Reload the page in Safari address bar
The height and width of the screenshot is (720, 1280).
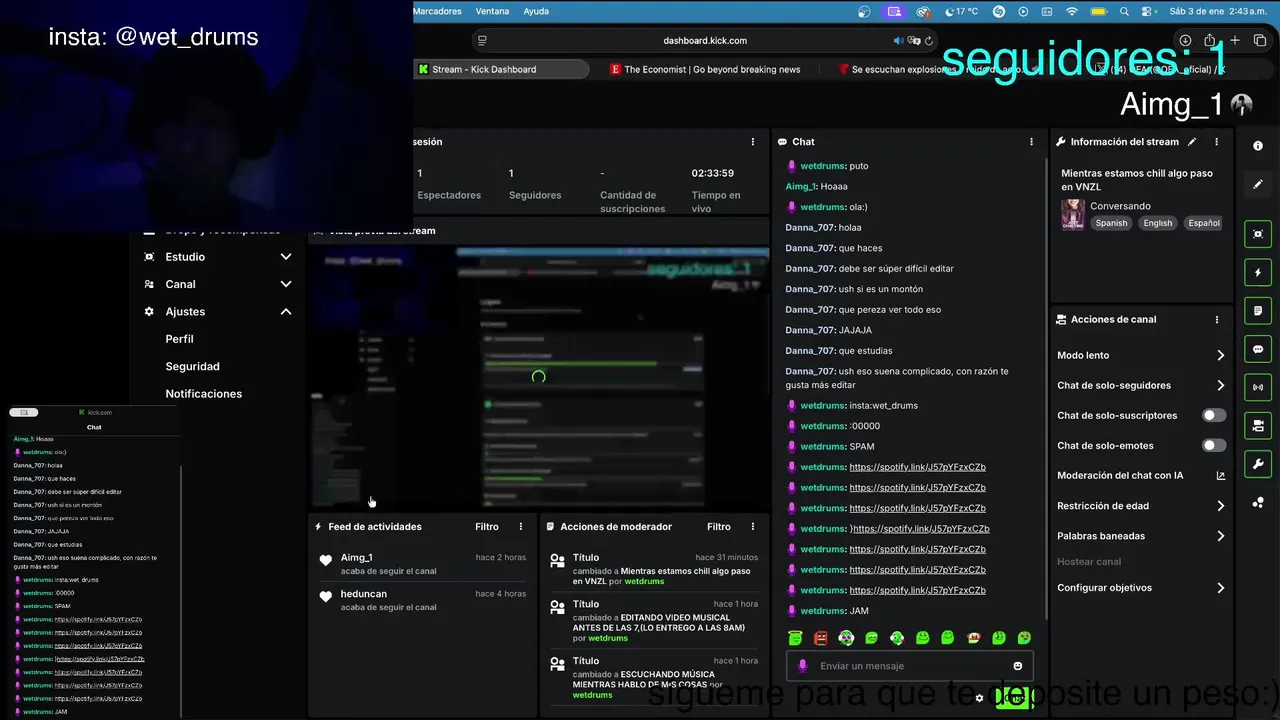click(x=928, y=41)
